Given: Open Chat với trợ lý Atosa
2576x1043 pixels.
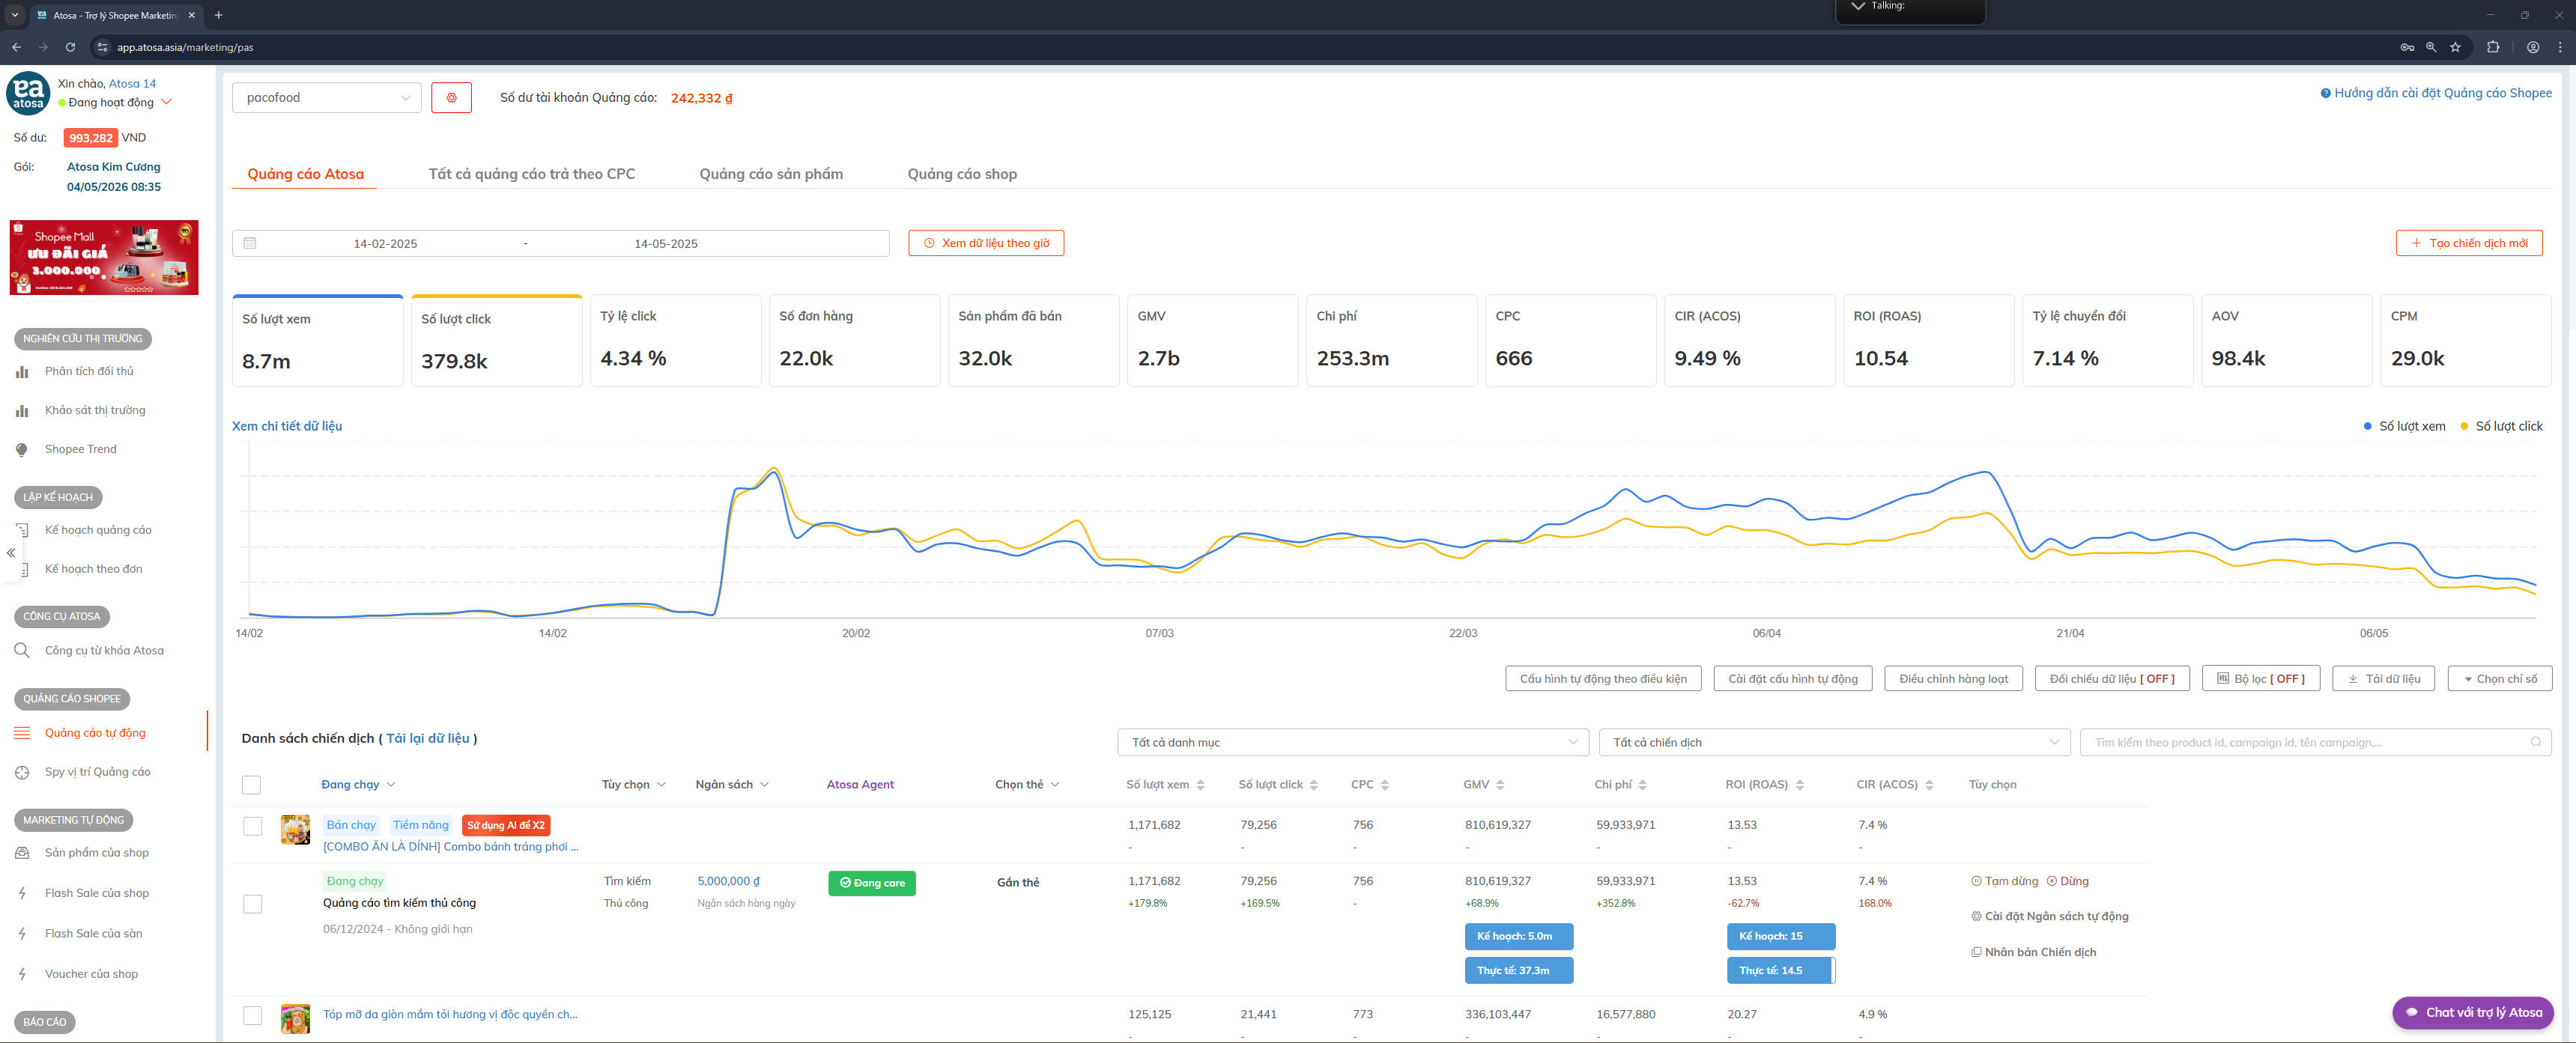Looking at the screenshot, I should click(2473, 1012).
